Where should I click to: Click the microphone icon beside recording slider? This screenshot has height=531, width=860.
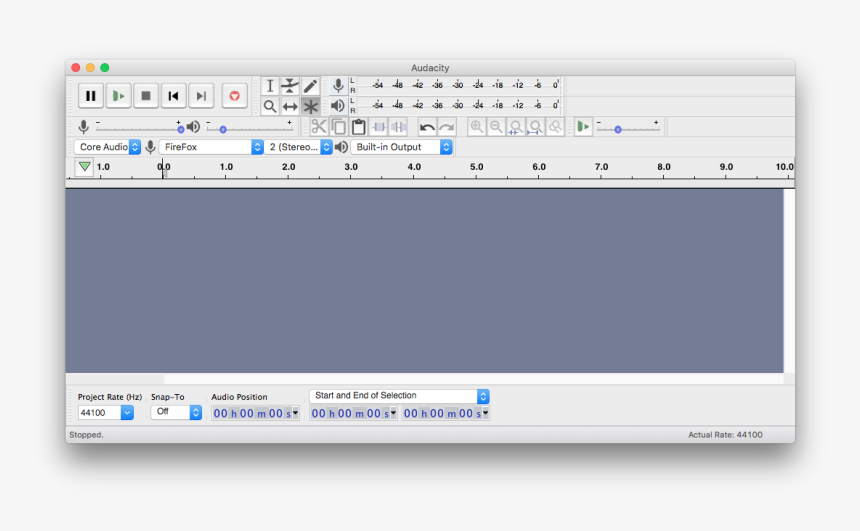point(83,127)
